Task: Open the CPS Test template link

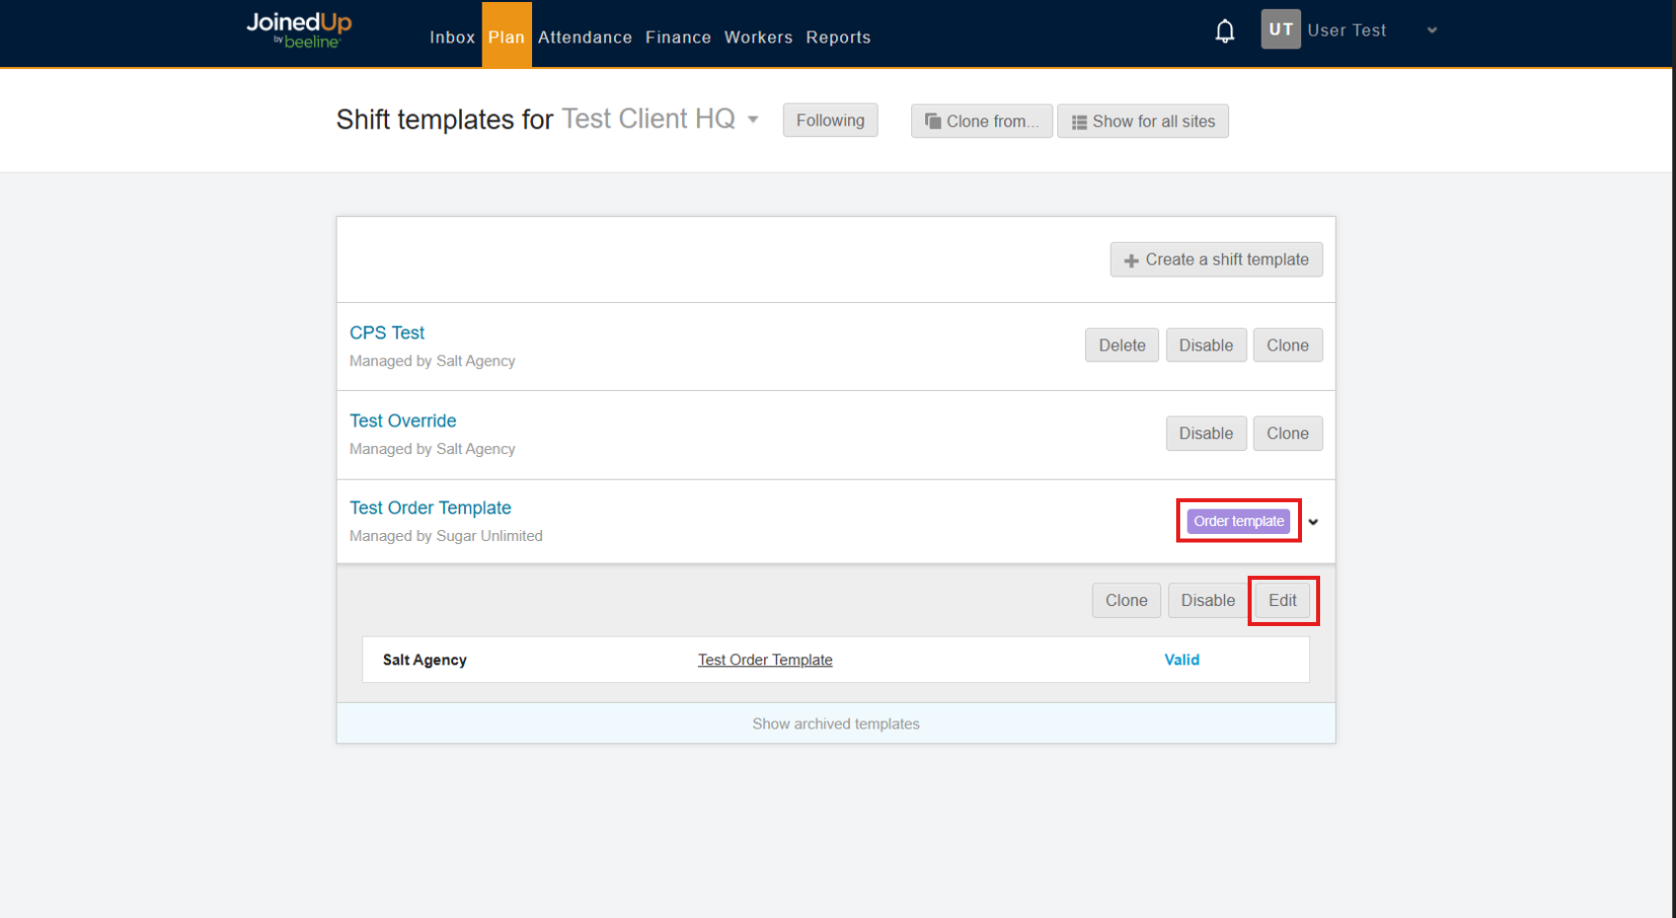Action: coord(387,333)
